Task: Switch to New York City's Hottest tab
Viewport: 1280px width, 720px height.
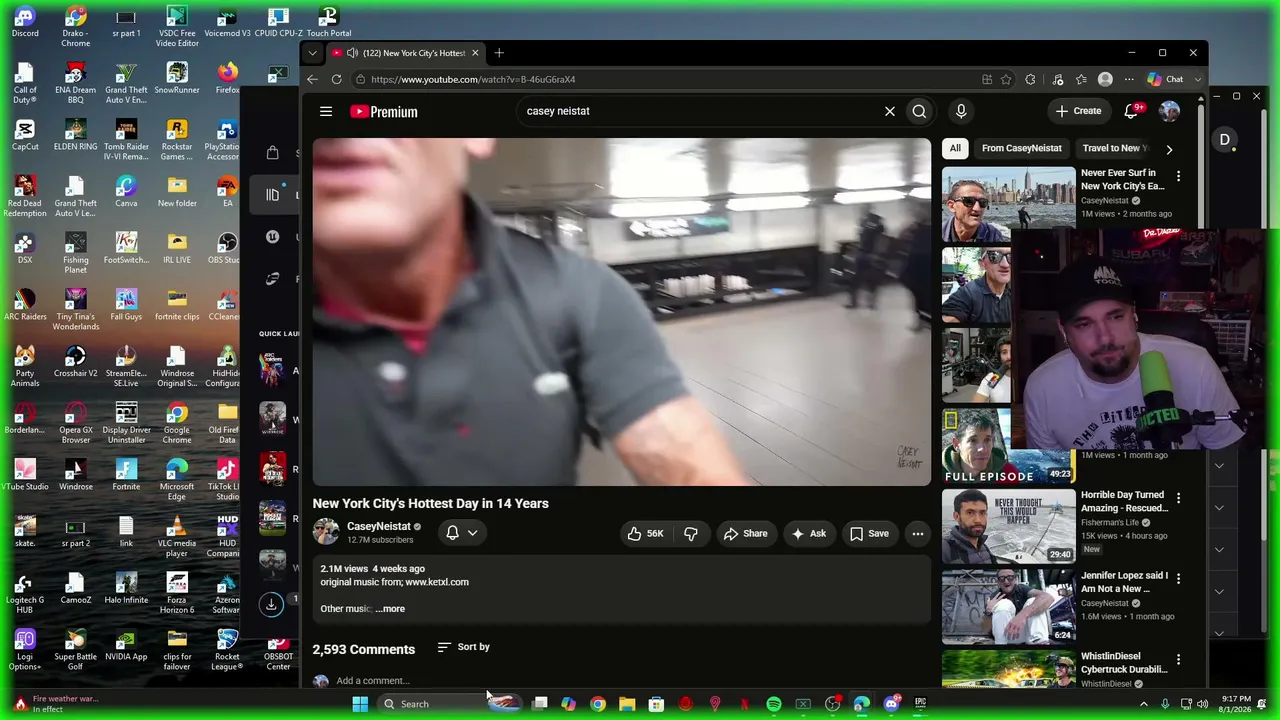Action: pos(406,53)
